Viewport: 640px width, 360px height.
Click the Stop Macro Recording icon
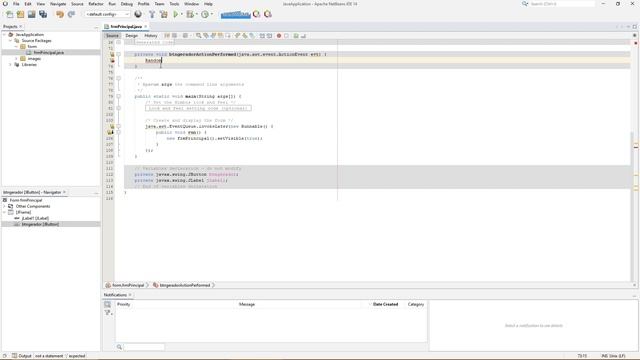(x=286, y=36)
